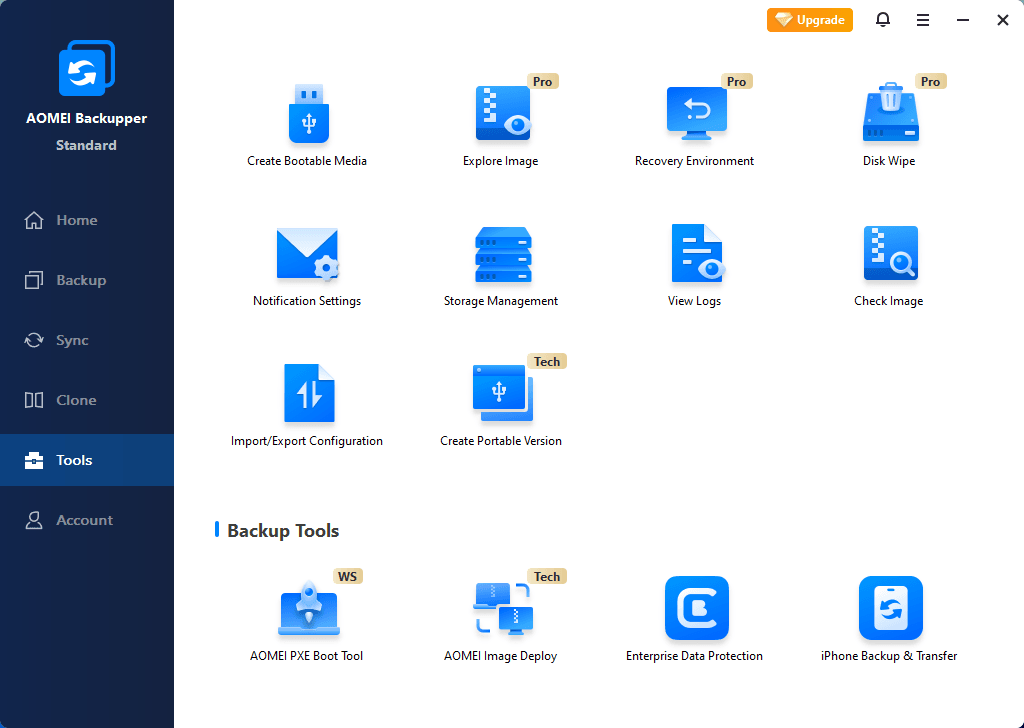Close the AOMEI Backupper window
This screenshot has height=728, width=1024.
click(1002, 20)
